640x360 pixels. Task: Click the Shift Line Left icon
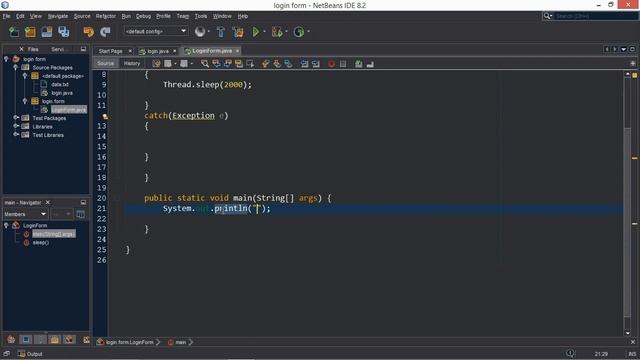[304, 64]
